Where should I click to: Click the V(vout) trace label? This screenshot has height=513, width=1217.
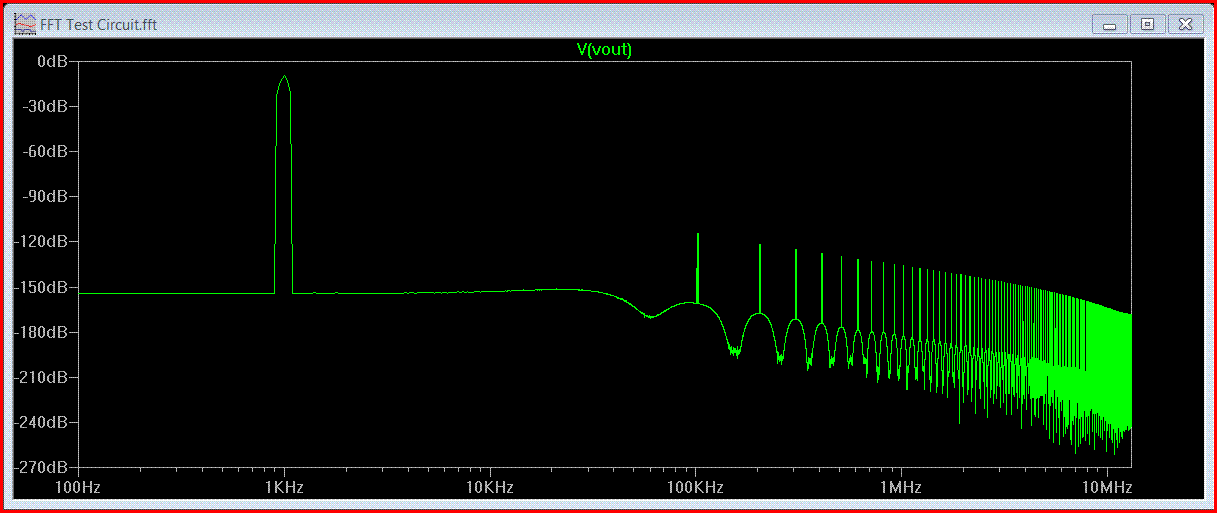[604, 49]
